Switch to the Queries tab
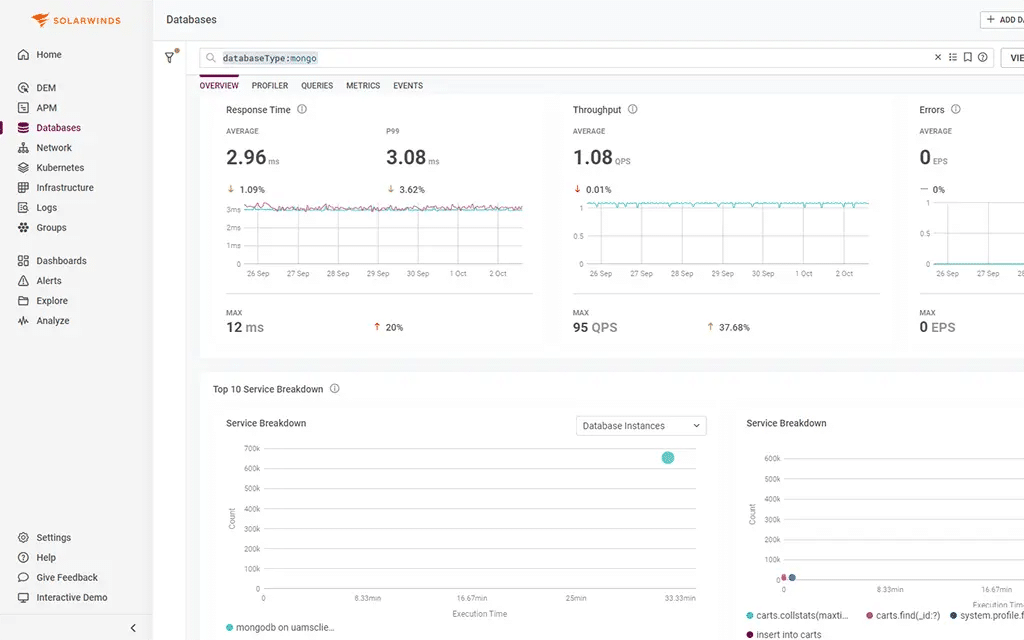The width and height of the screenshot is (1024, 640). (317, 86)
